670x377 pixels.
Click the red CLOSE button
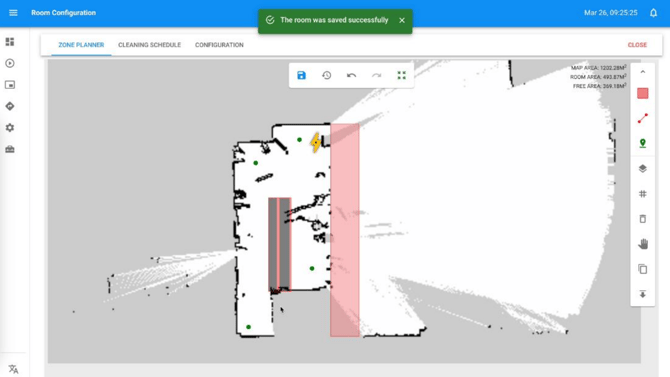click(637, 45)
